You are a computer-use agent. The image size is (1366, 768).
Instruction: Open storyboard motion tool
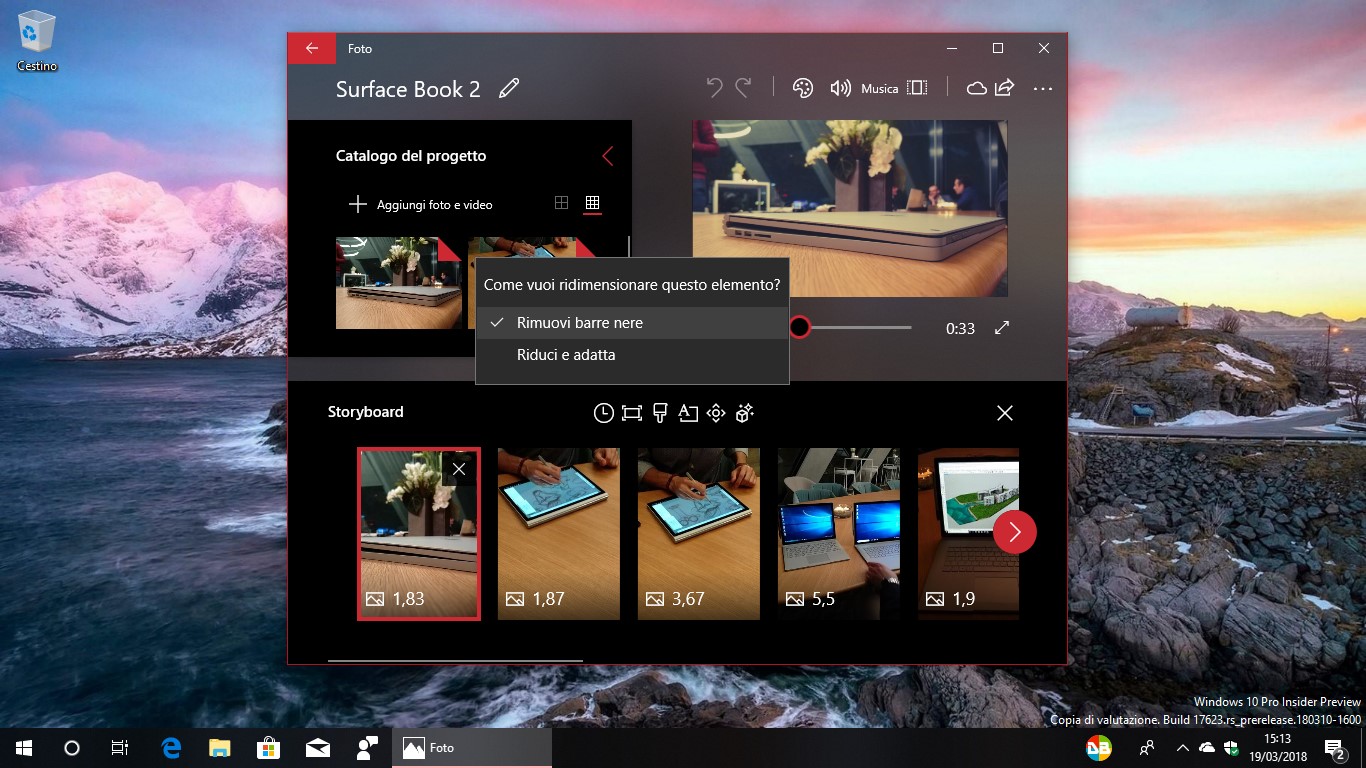[716, 413]
